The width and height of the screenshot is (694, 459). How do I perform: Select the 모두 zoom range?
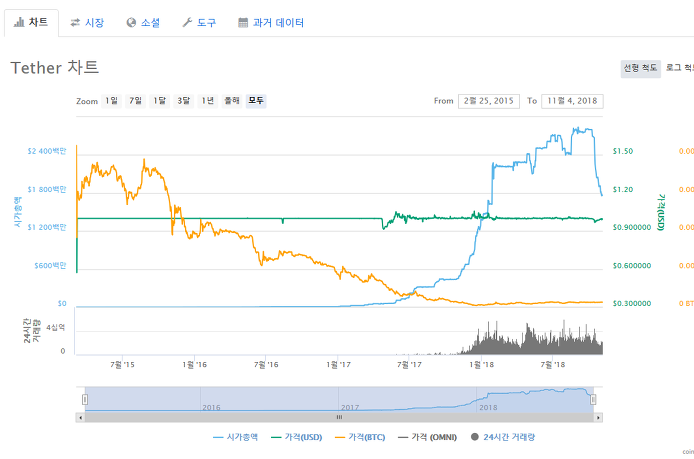click(x=256, y=101)
